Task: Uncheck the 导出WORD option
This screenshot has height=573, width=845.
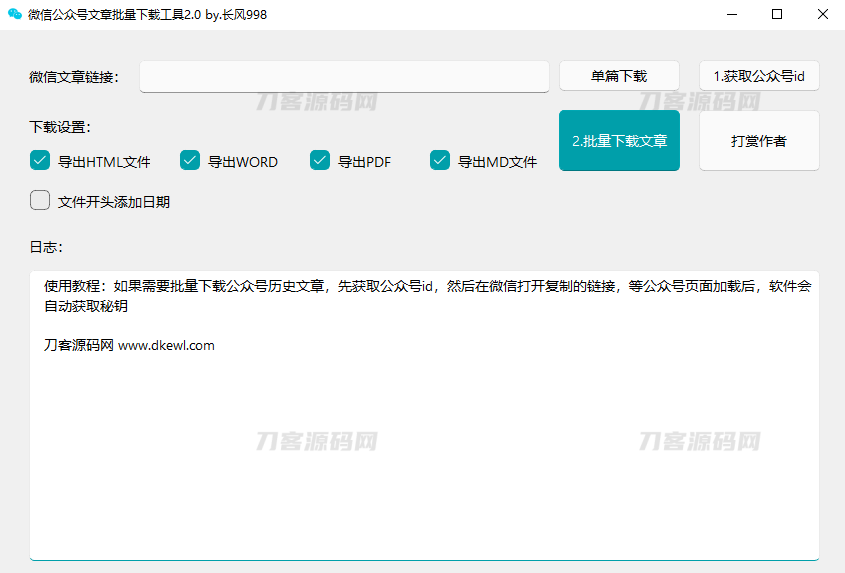Action: [x=190, y=160]
